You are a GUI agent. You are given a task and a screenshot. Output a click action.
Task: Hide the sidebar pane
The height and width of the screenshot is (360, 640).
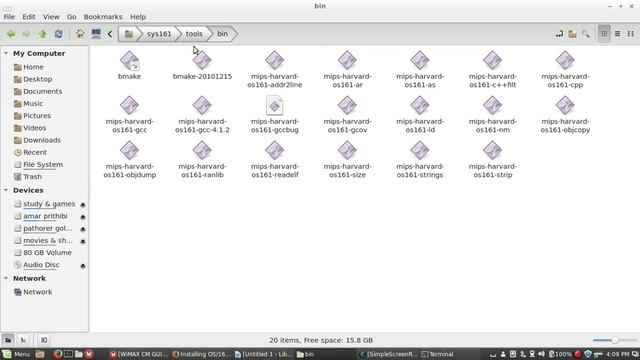(x=44, y=340)
